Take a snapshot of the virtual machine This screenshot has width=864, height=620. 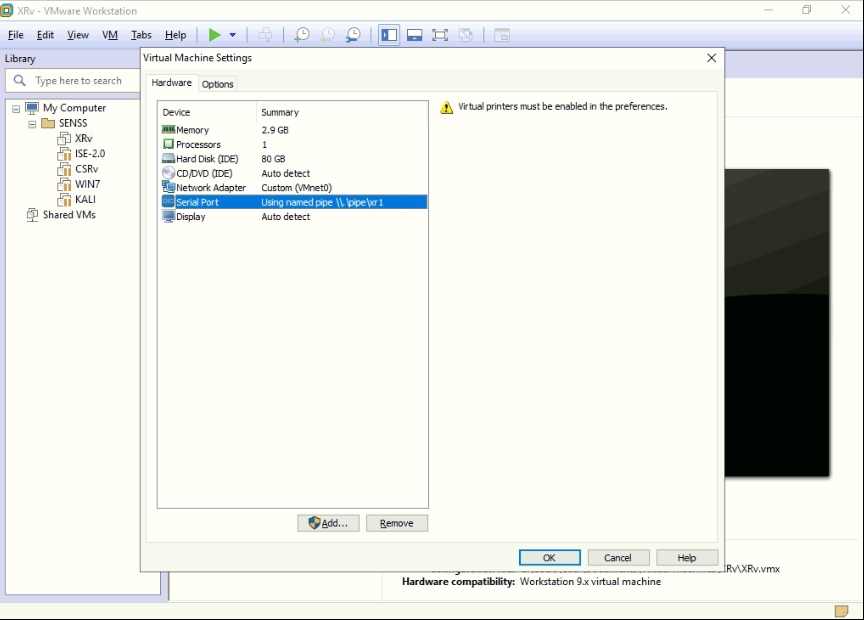(302, 34)
